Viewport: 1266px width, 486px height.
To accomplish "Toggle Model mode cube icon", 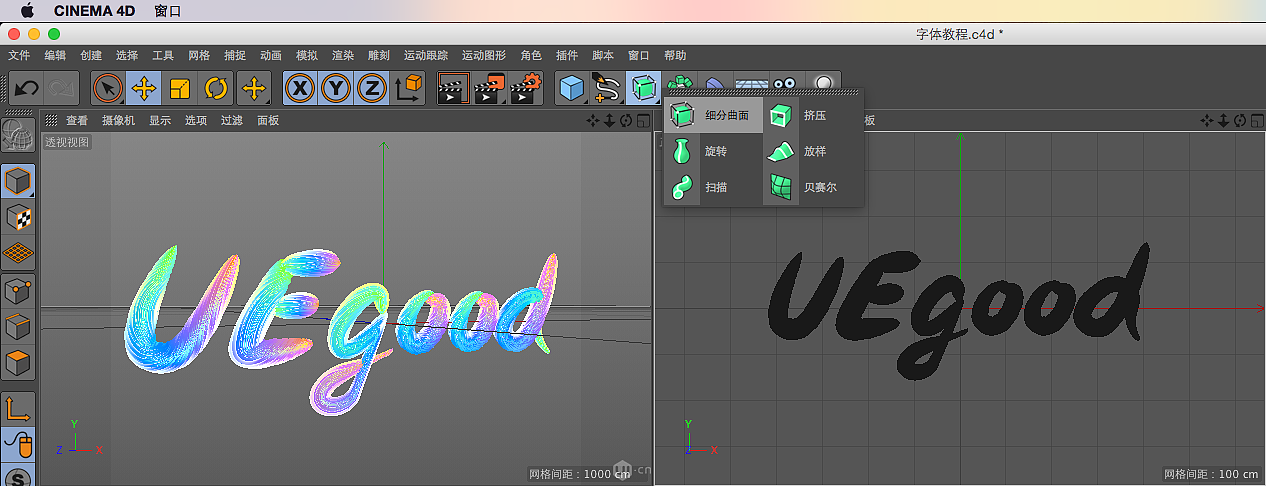I will 18,181.
